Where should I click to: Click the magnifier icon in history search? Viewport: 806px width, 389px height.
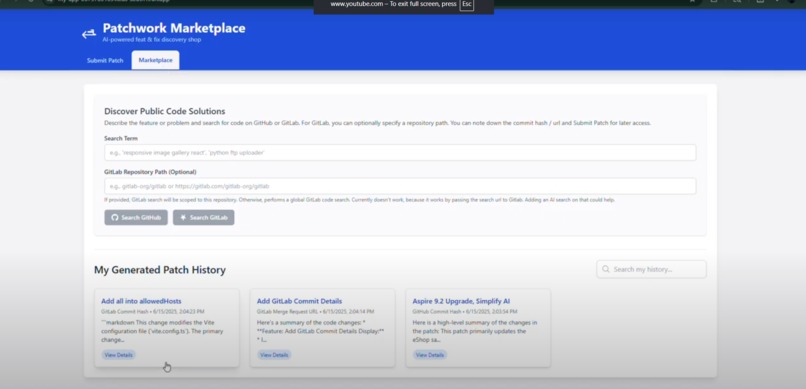[606, 269]
